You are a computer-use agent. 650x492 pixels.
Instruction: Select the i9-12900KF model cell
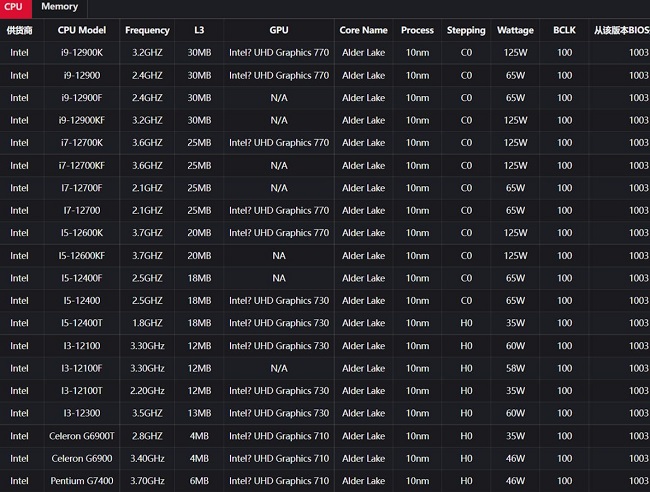click(x=82, y=120)
